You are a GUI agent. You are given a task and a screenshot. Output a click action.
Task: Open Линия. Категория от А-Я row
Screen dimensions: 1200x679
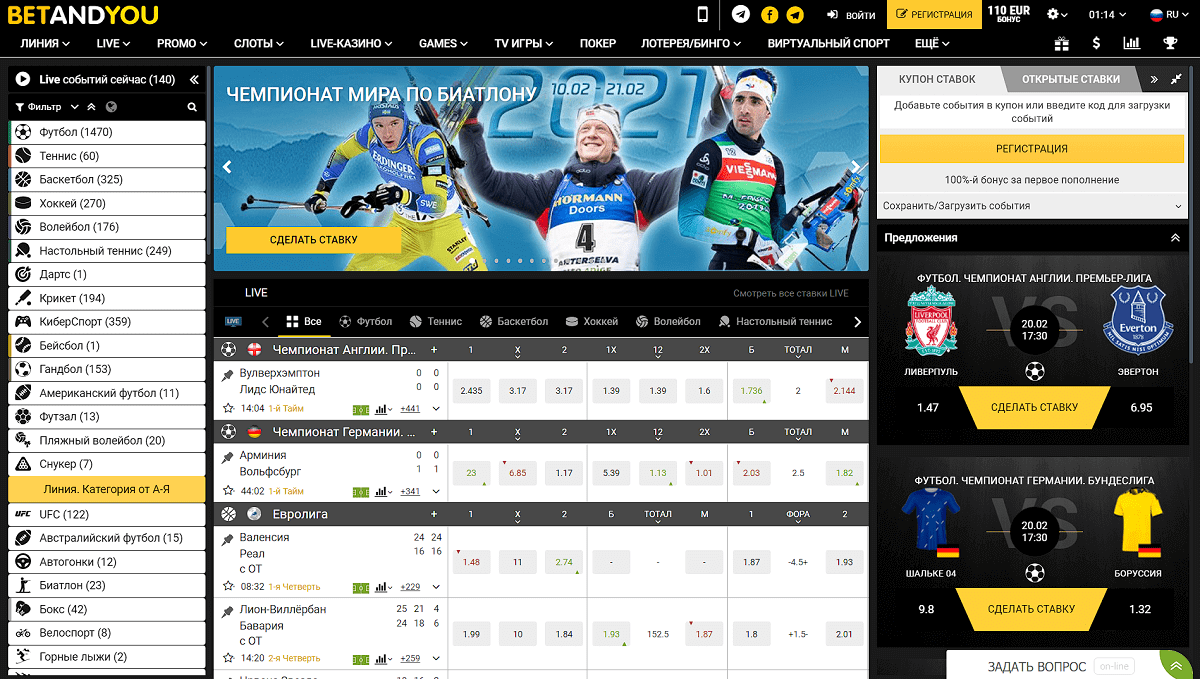coord(107,489)
